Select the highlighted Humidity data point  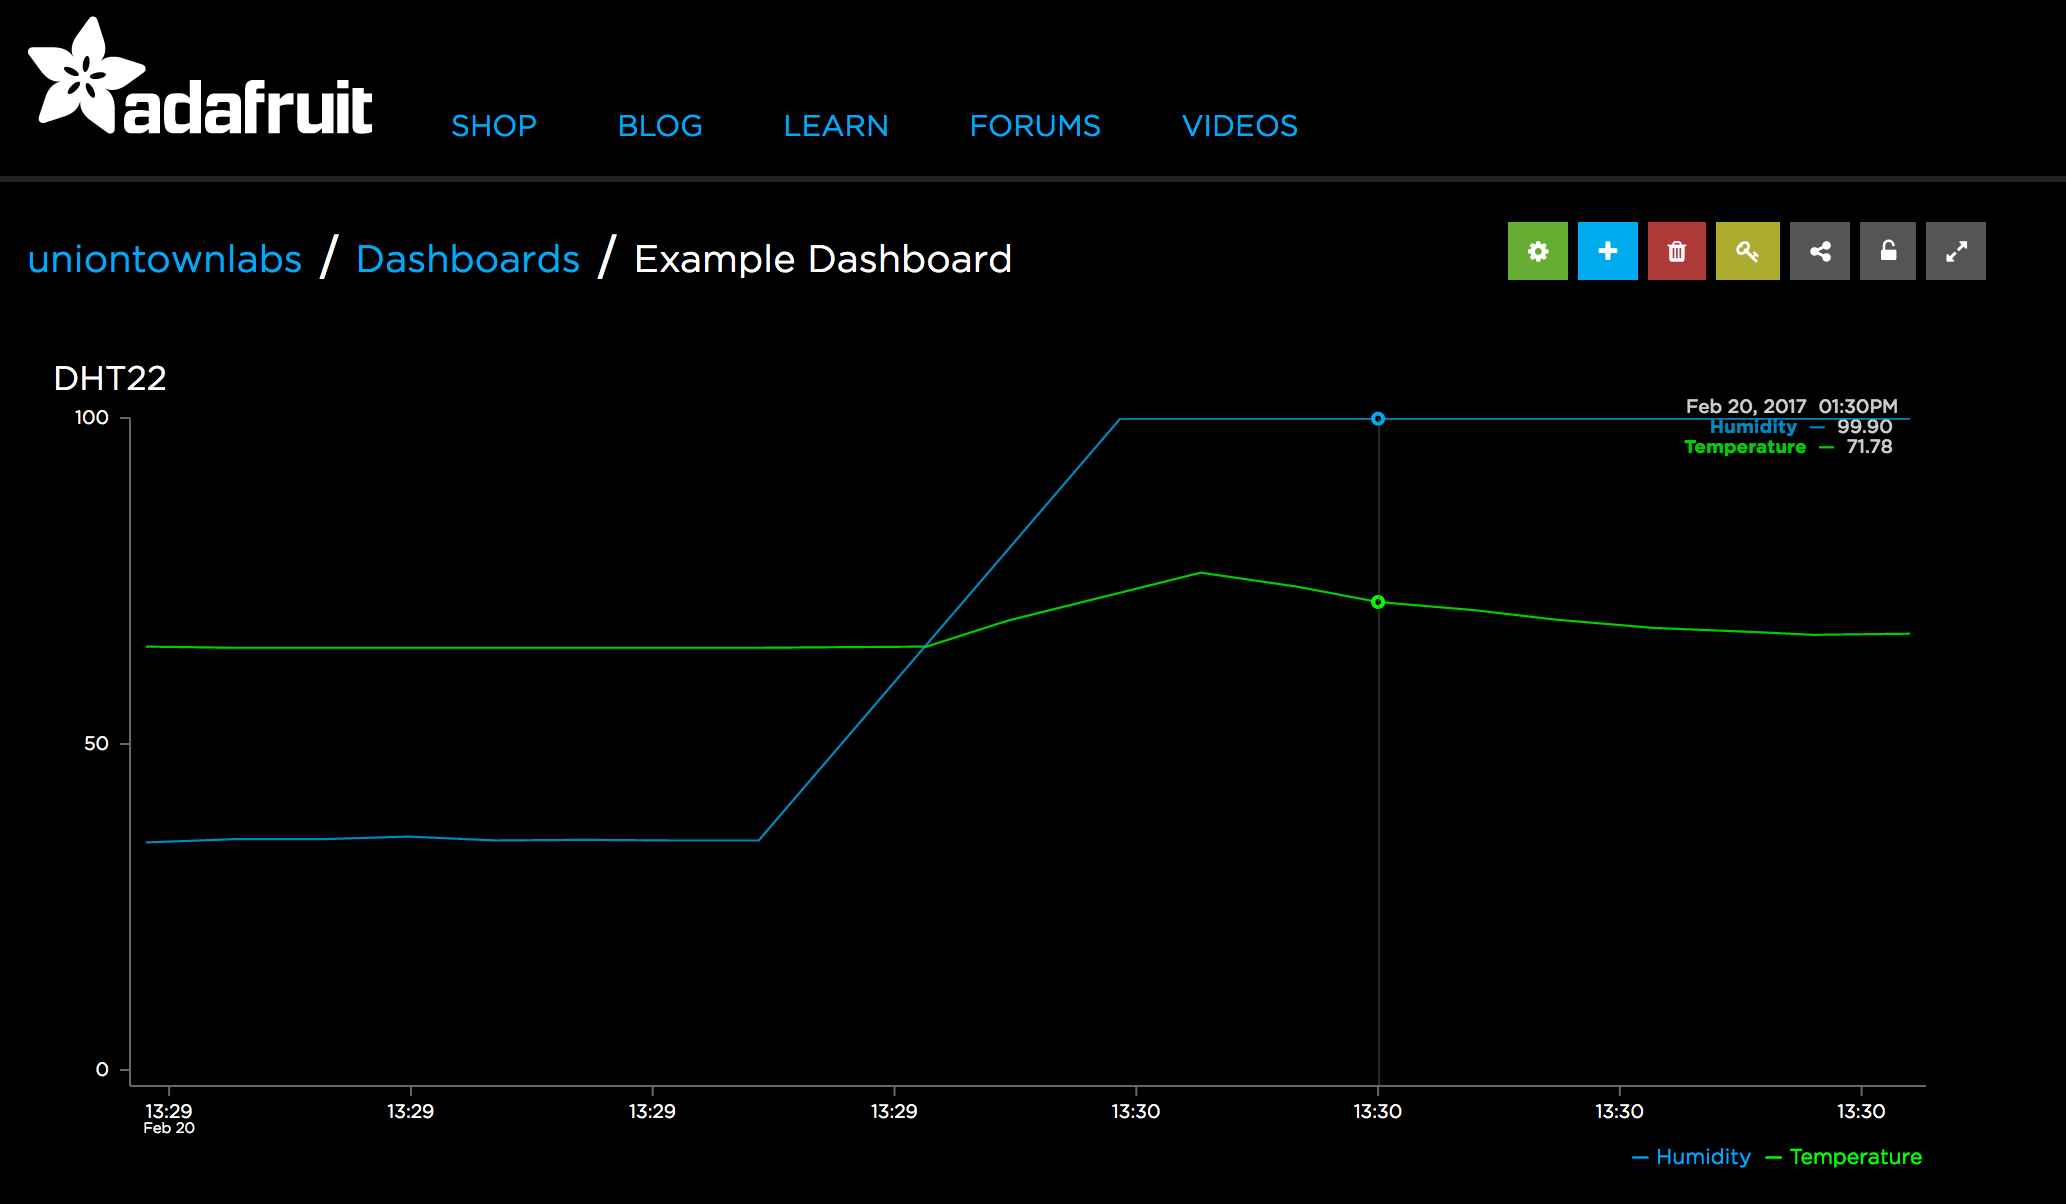pos(1378,417)
